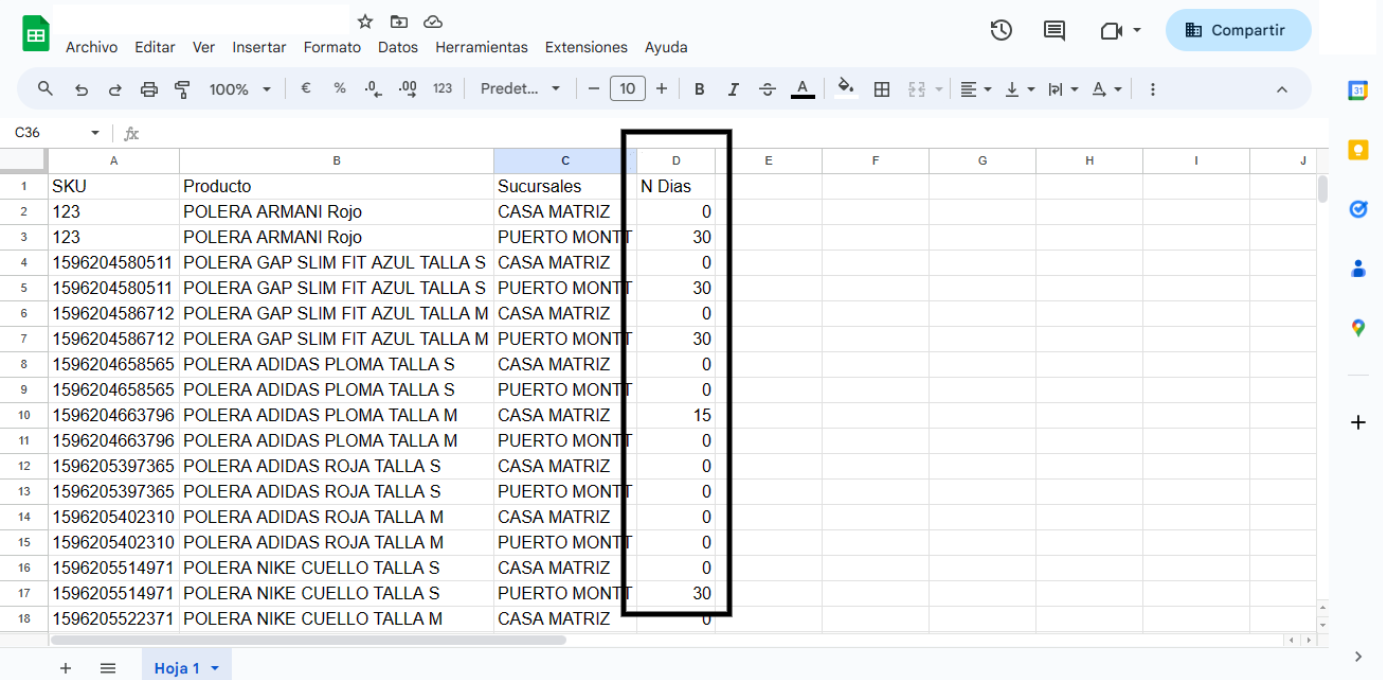Image resolution: width=1383 pixels, height=680 pixels.
Task: Open horizontal align dropdown
Action: coord(975,89)
